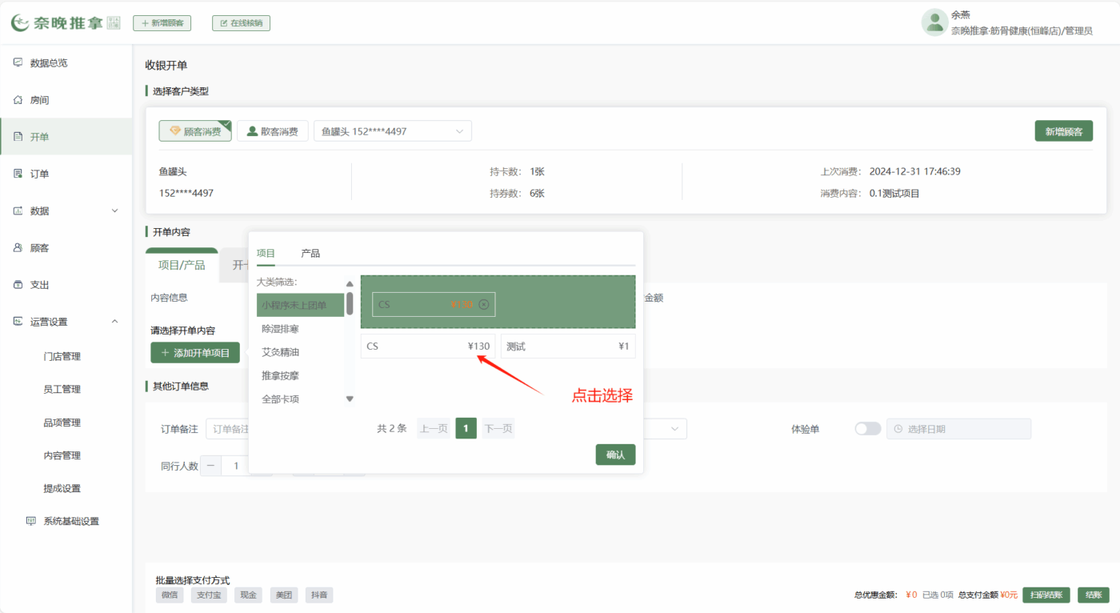Select 除湿排寒 category filter

pyautogui.click(x=300, y=329)
